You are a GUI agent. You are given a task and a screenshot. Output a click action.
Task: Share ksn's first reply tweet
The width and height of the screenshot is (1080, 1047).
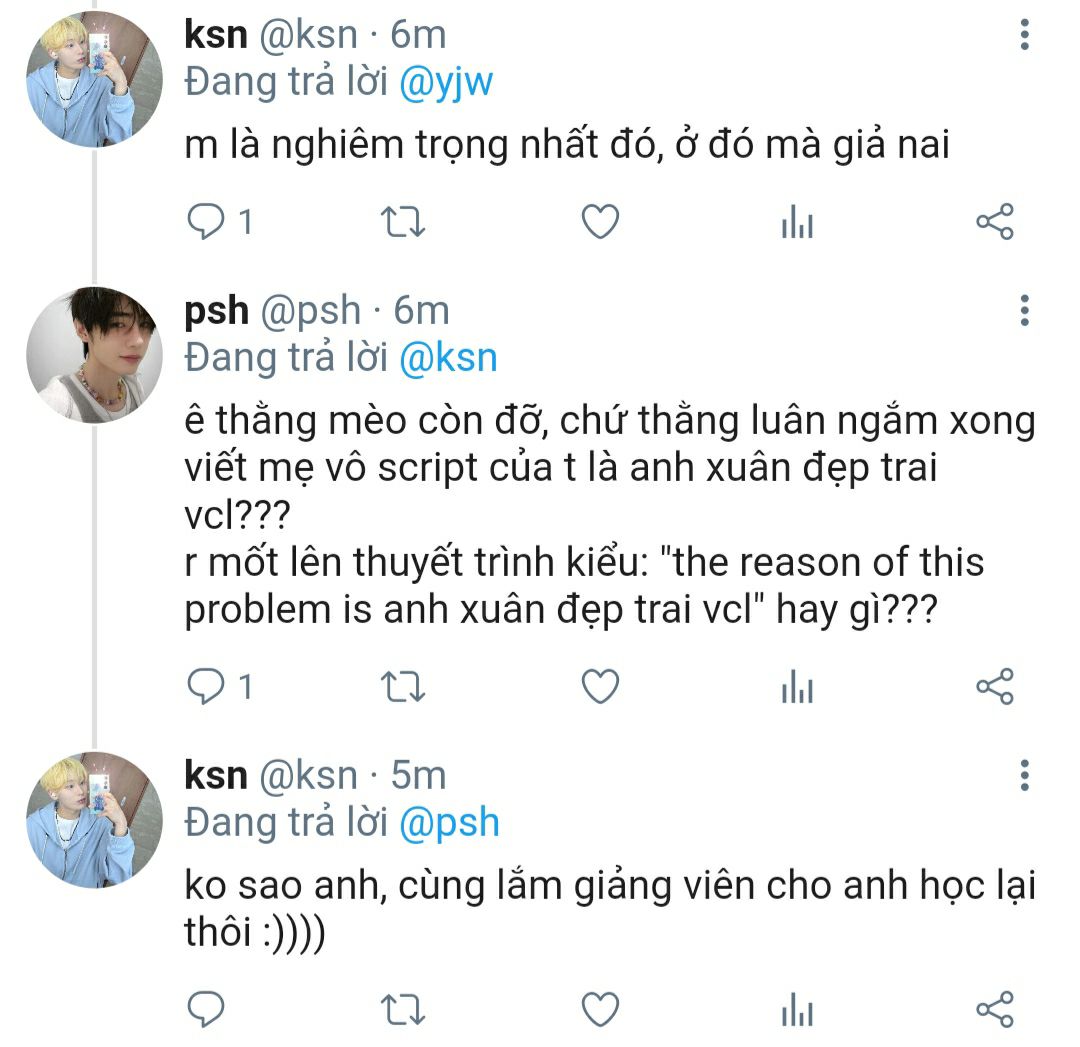tap(994, 222)
